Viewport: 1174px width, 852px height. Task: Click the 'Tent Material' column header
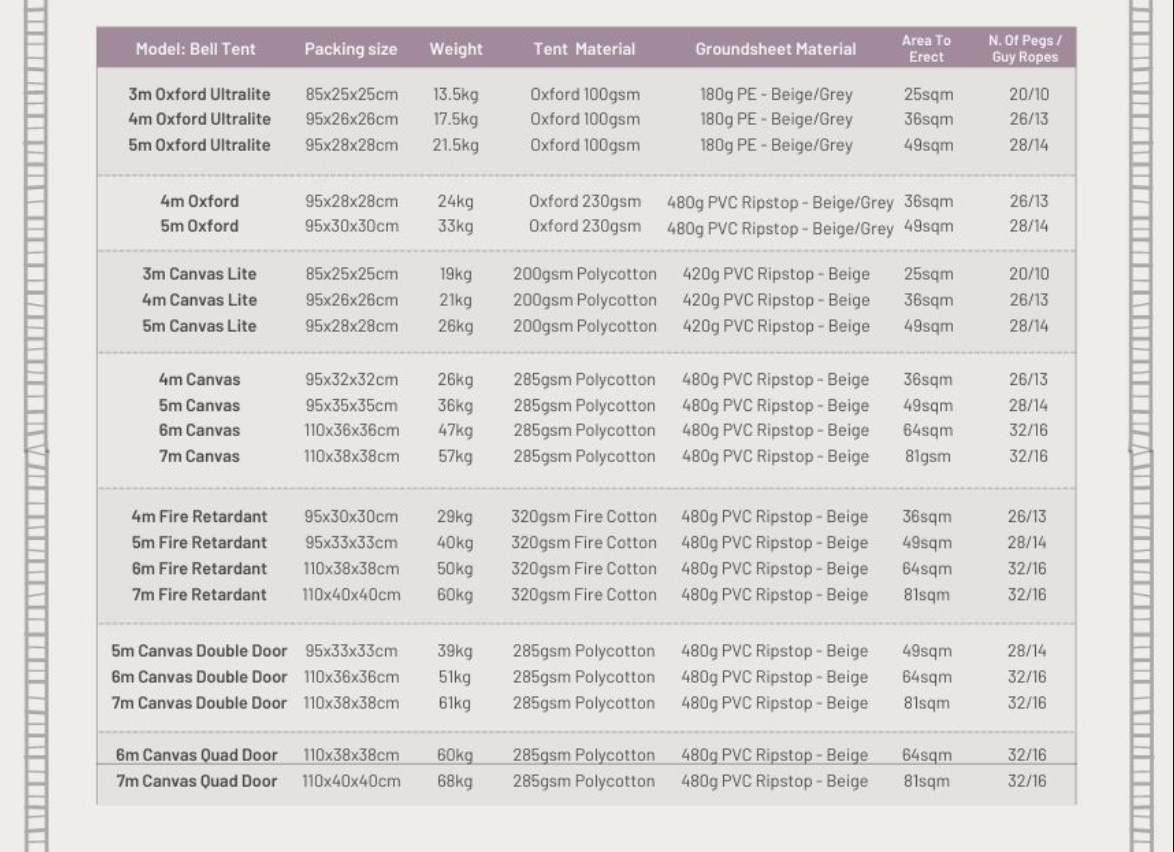[584, 49]
